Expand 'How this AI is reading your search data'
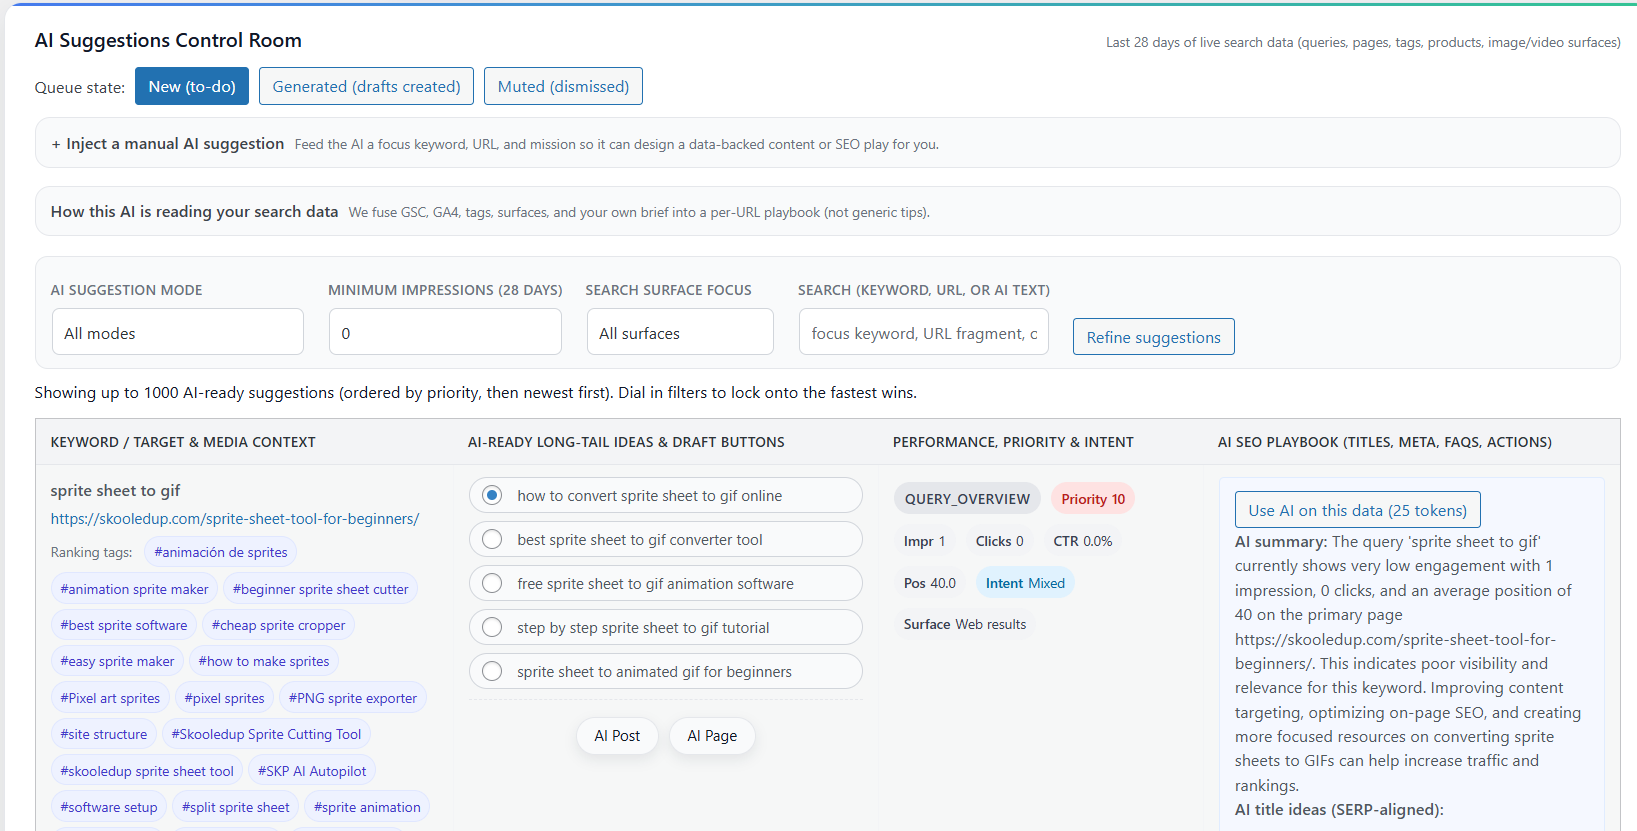This screenshot has width=1637, height=831. [195, 212]
